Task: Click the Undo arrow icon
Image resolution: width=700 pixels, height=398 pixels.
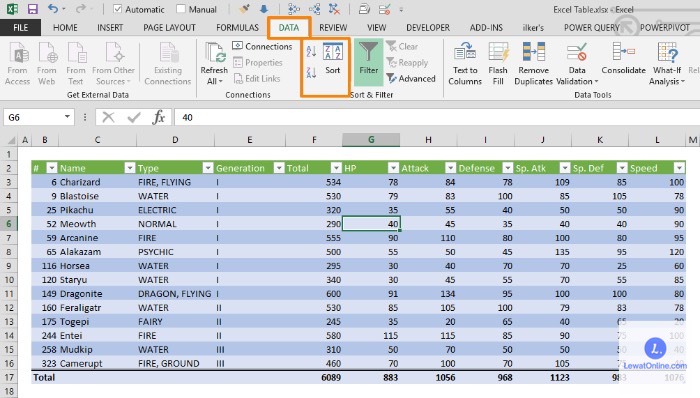Action: (53, 9)
